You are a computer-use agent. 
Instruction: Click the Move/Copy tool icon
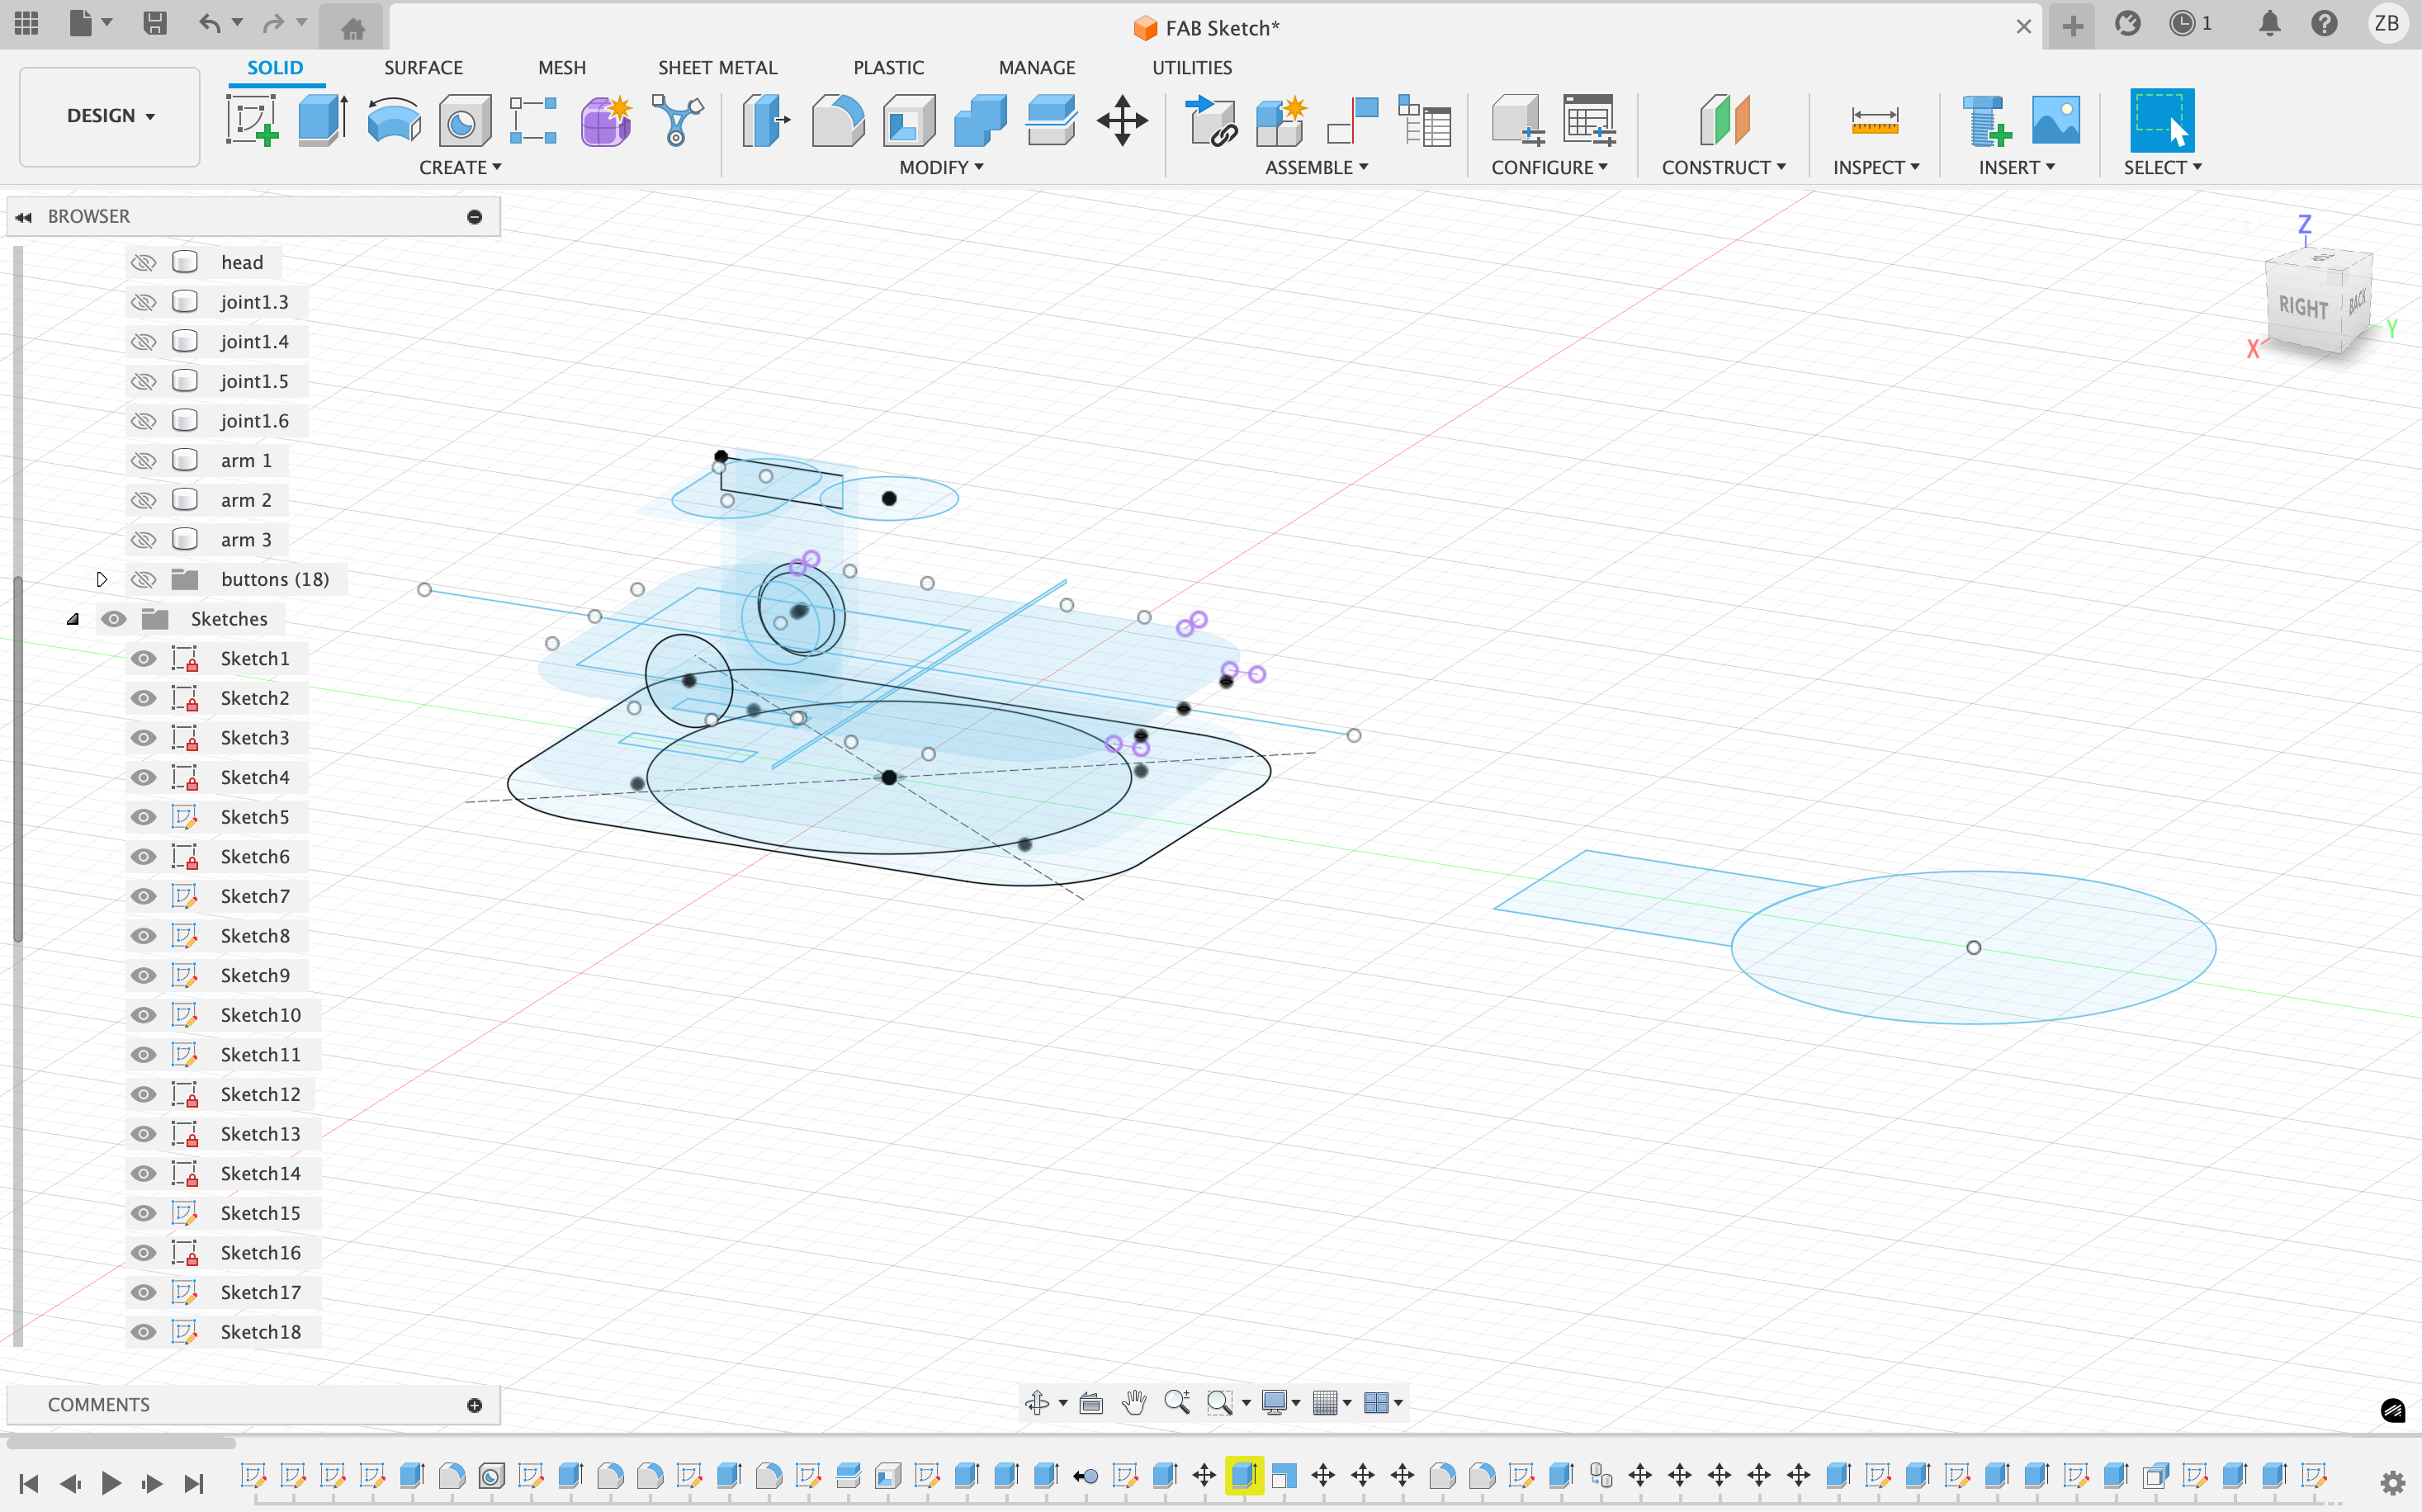click(1122, 121)
